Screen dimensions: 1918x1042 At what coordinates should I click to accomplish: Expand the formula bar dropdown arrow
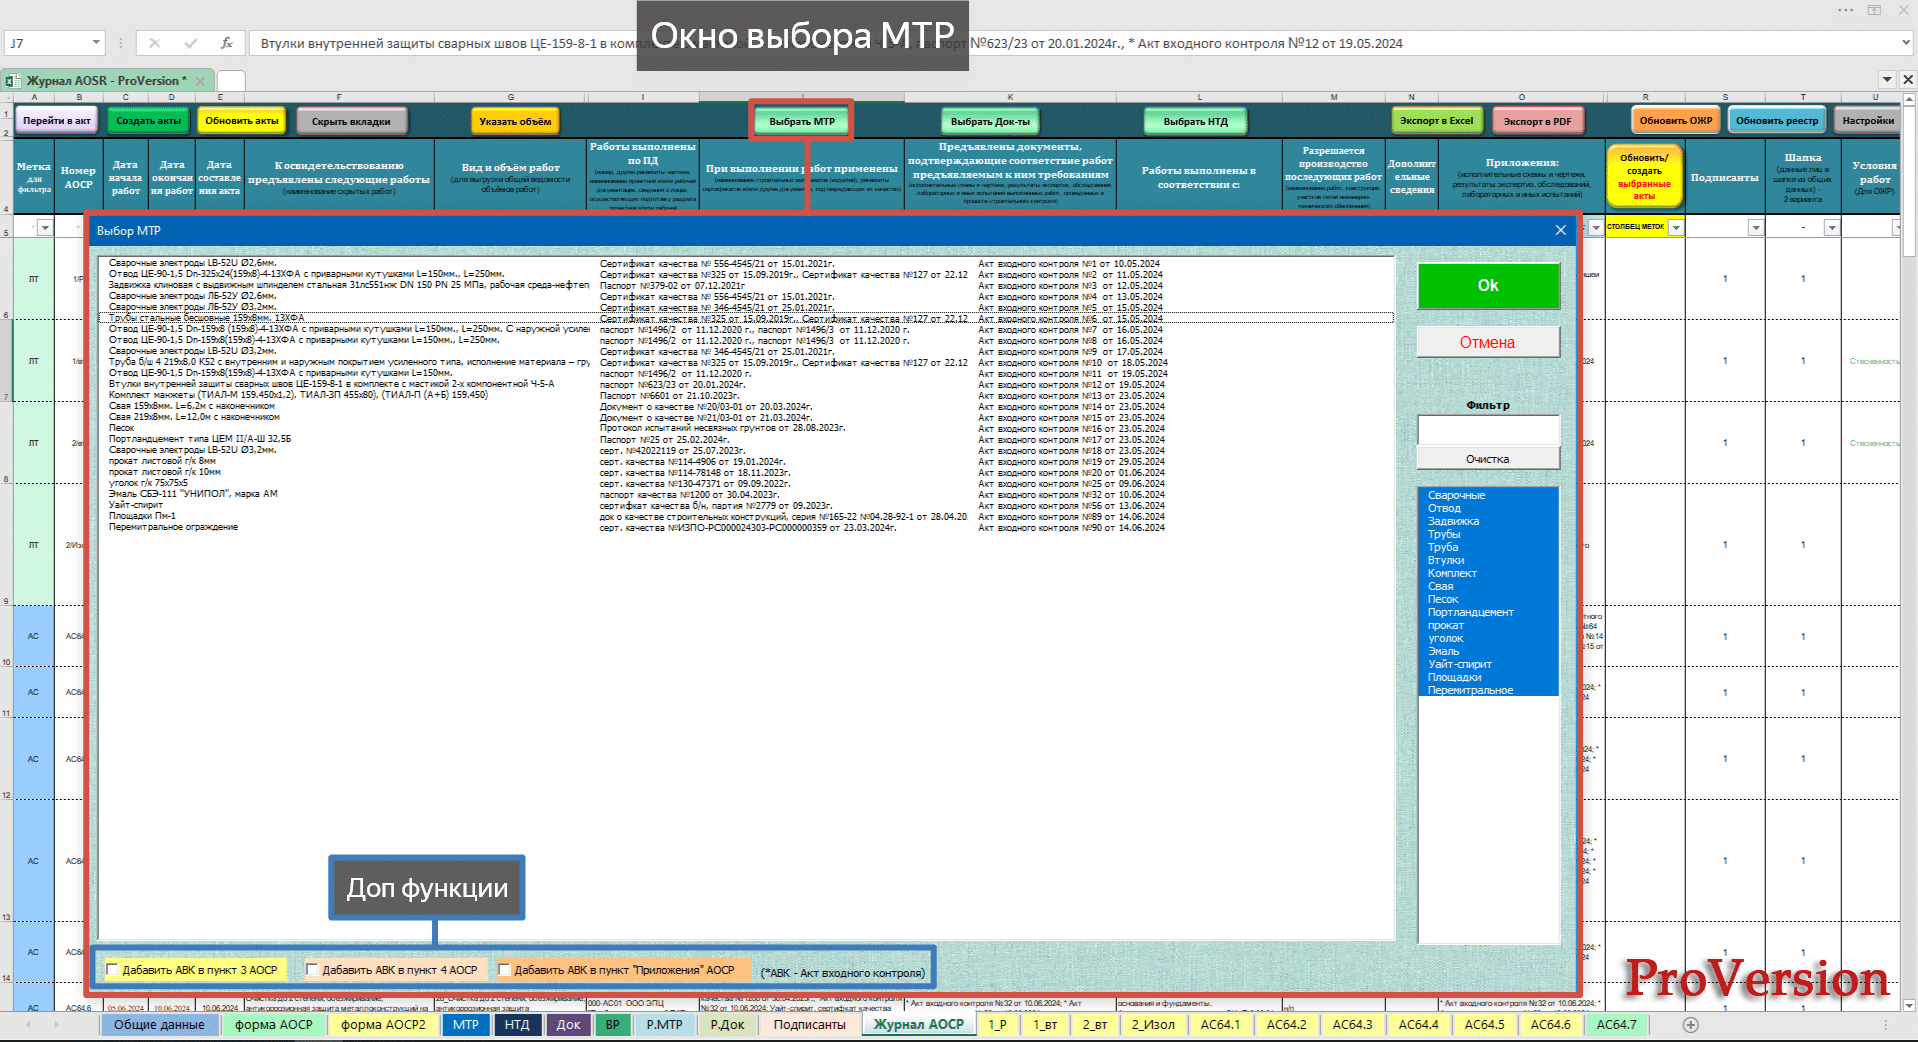click(x=1905, y=43)
